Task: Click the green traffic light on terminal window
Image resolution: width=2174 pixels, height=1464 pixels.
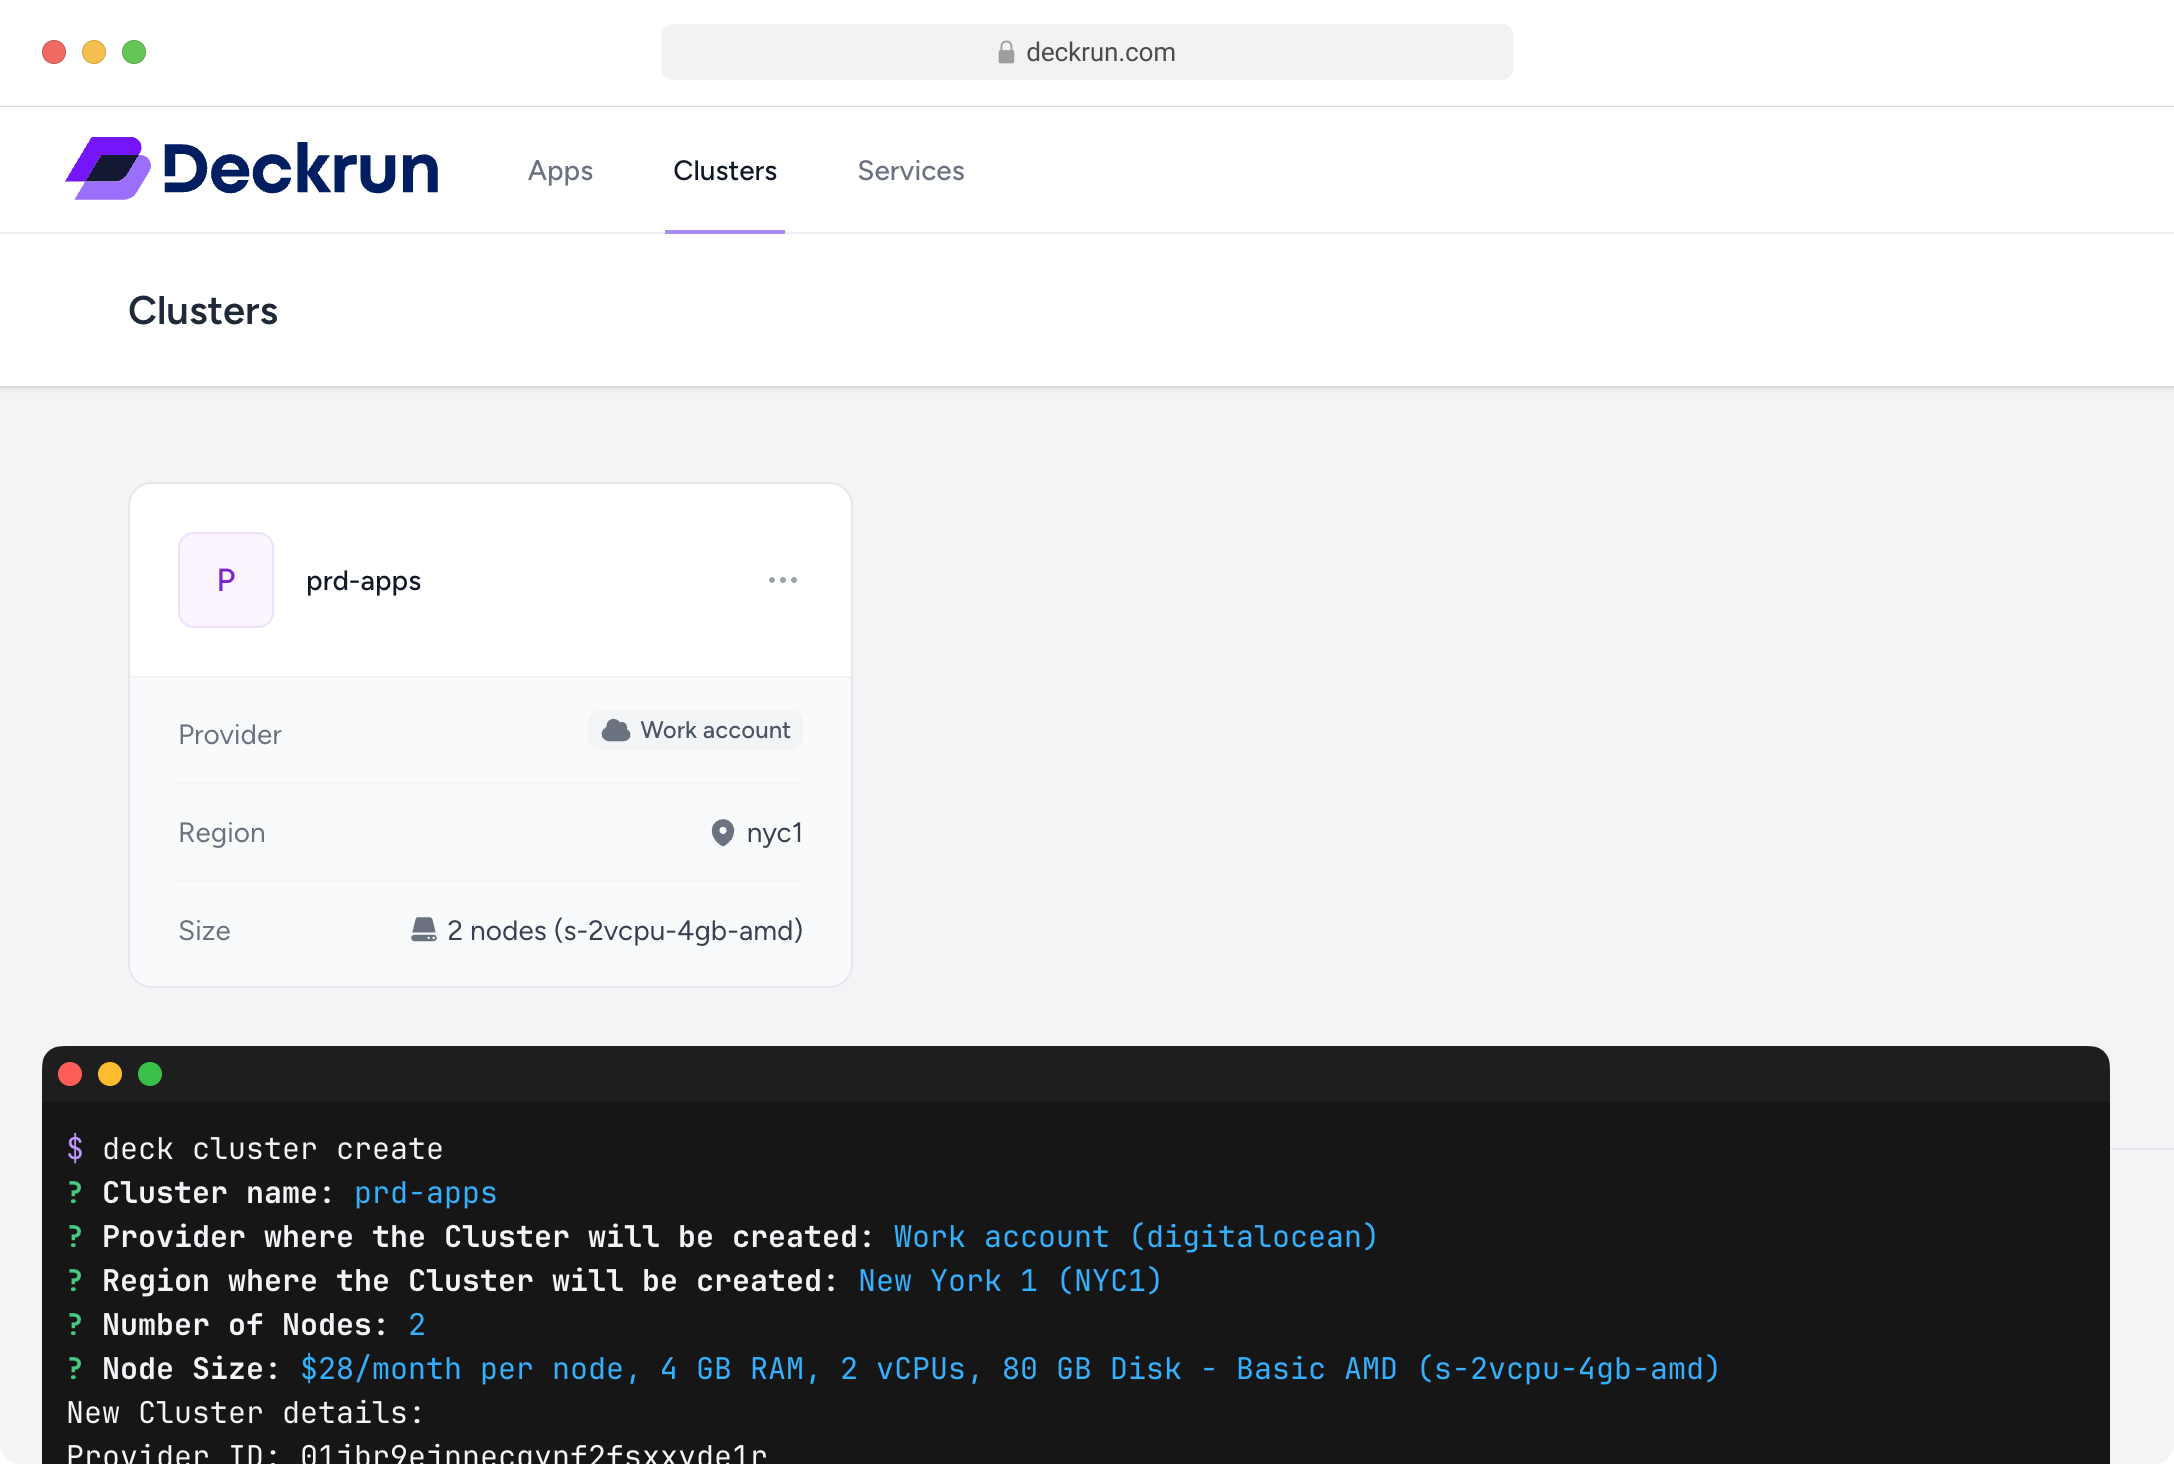Action: pyautogui.click(x=150, y=1074)
